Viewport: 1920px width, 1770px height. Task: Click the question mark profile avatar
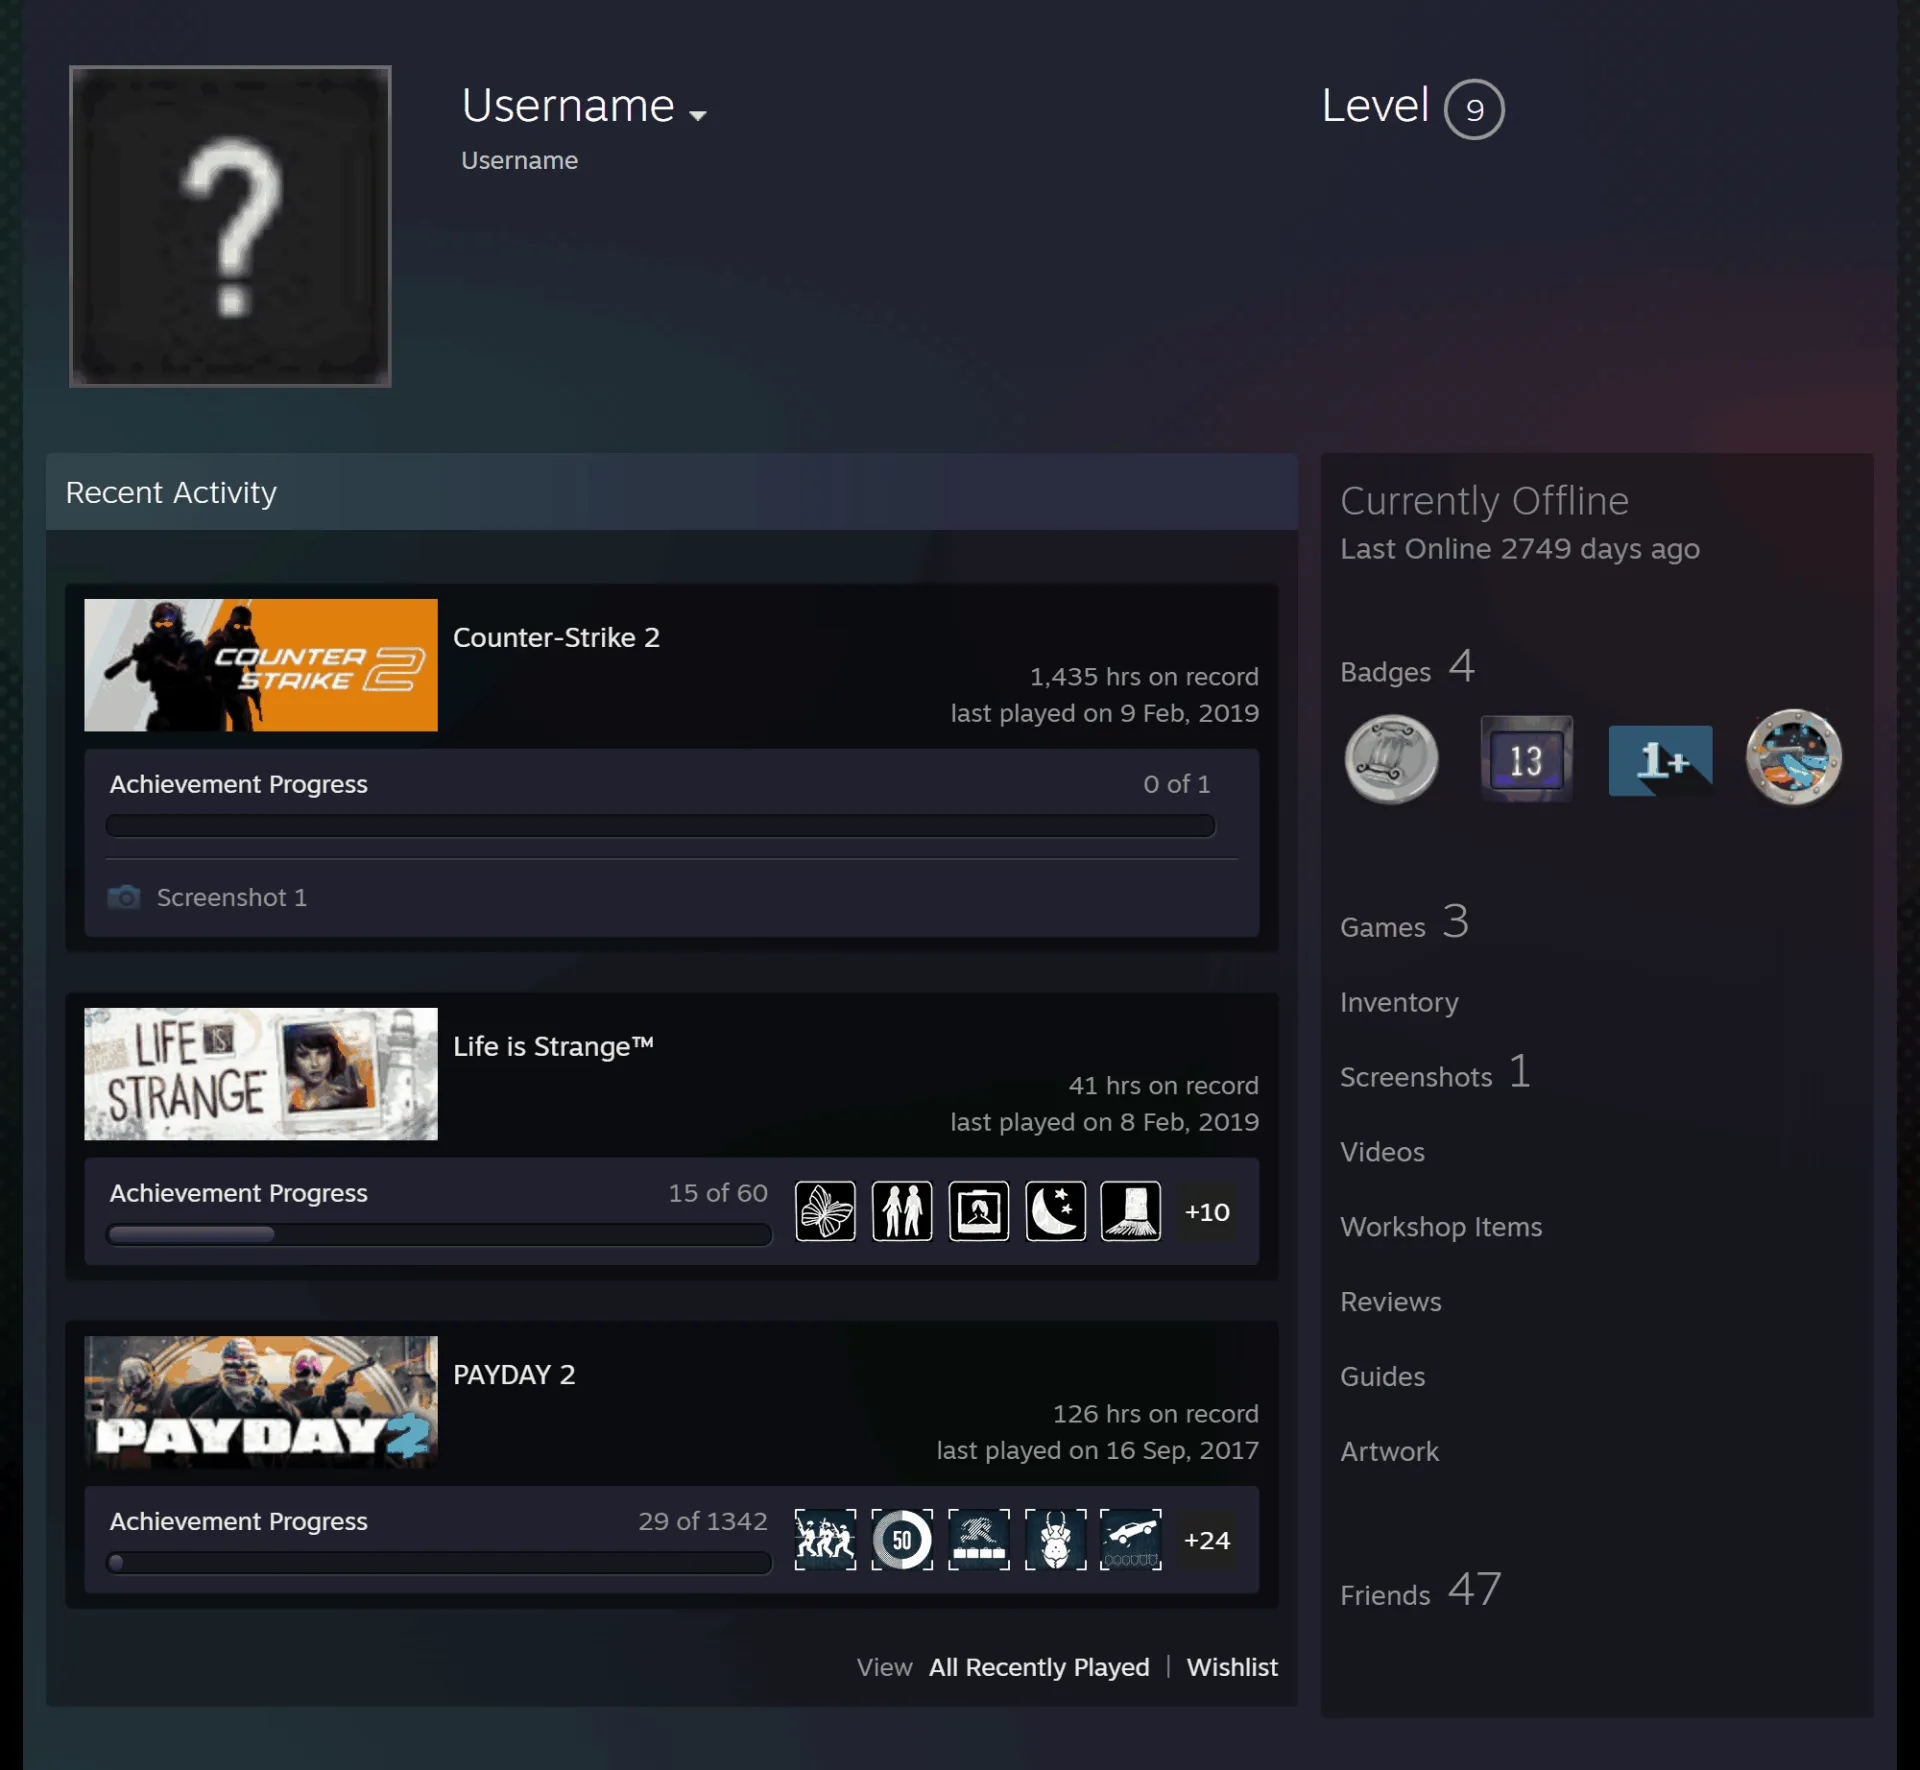coord(230,226)
